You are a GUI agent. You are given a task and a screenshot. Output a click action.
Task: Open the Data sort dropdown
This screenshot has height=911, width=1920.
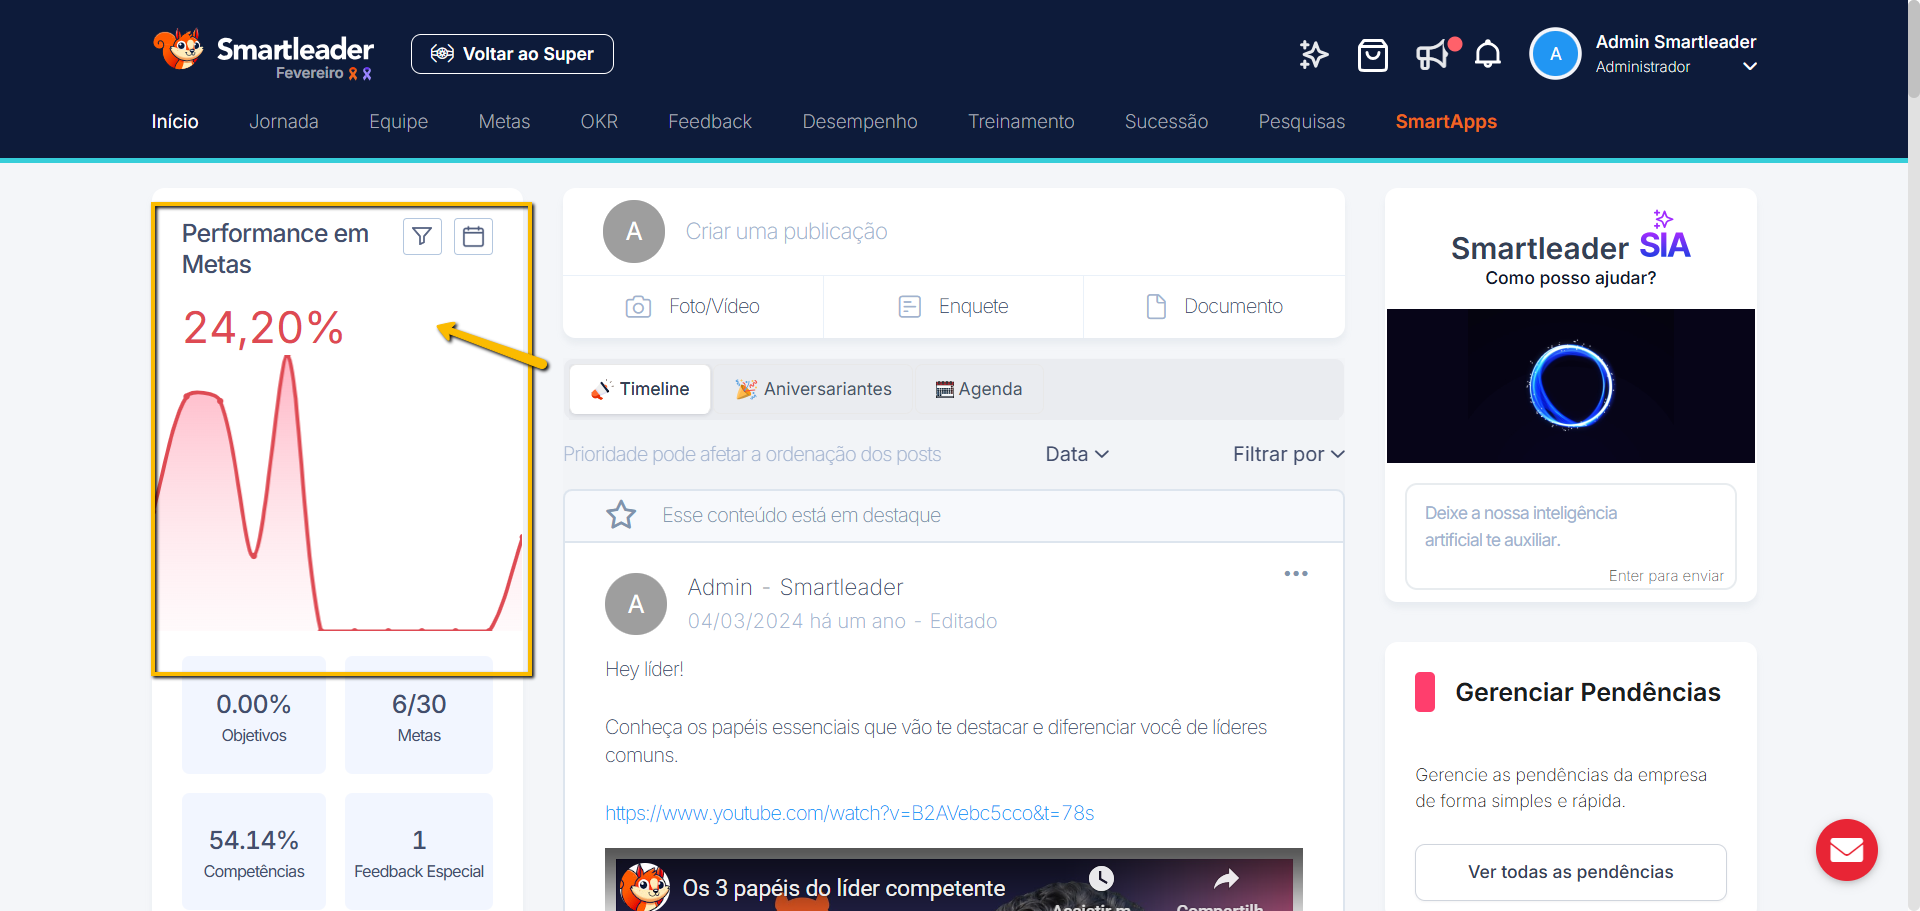coord(1077,454)
